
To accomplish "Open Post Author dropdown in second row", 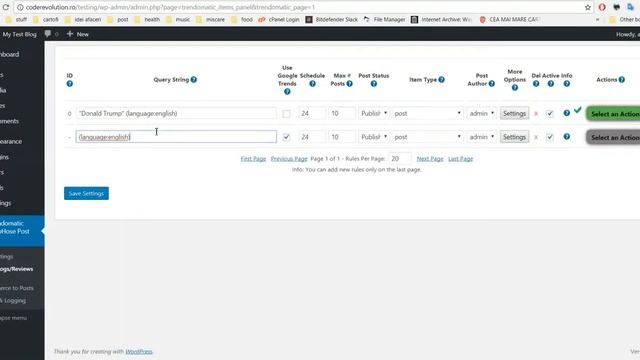I will pyautogui.click(x=482, y=137).
